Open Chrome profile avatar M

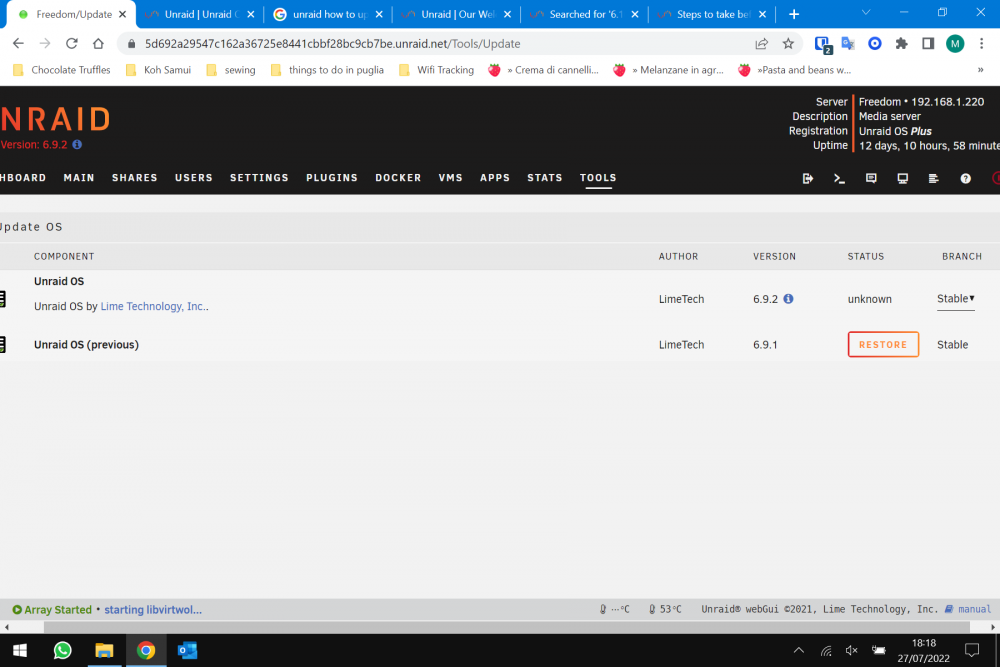coord(955,43)
